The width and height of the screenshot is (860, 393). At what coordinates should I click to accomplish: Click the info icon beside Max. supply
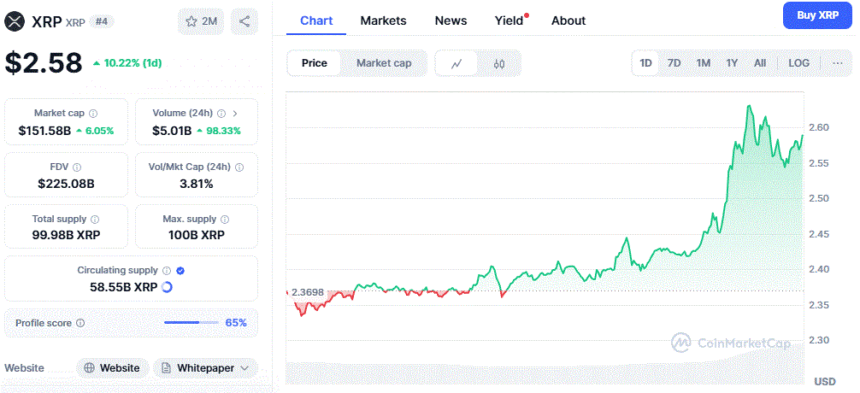tap(224, 219)
